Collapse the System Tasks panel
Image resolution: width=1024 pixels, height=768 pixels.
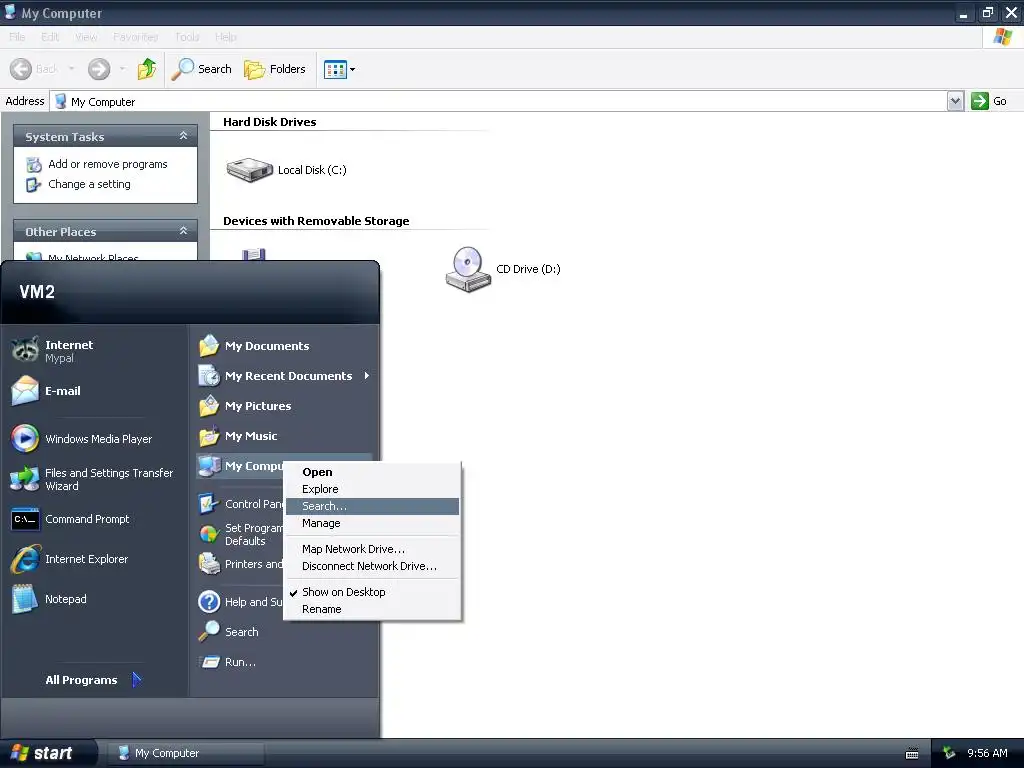[x=184, y=136]
